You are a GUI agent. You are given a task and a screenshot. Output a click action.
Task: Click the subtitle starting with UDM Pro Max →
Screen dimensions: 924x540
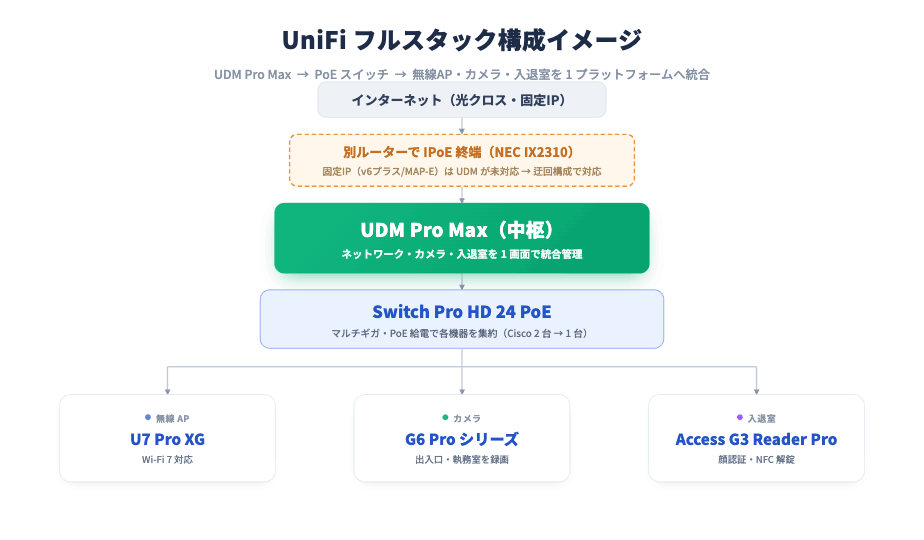462,74
